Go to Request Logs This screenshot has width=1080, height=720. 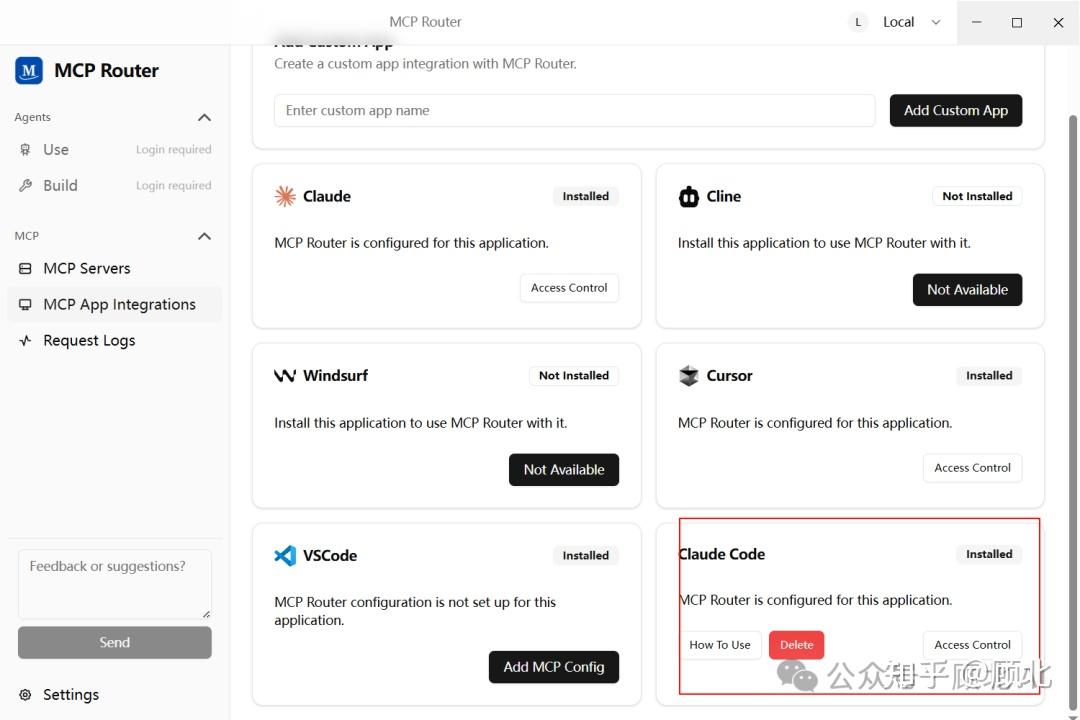pos(89,340)
